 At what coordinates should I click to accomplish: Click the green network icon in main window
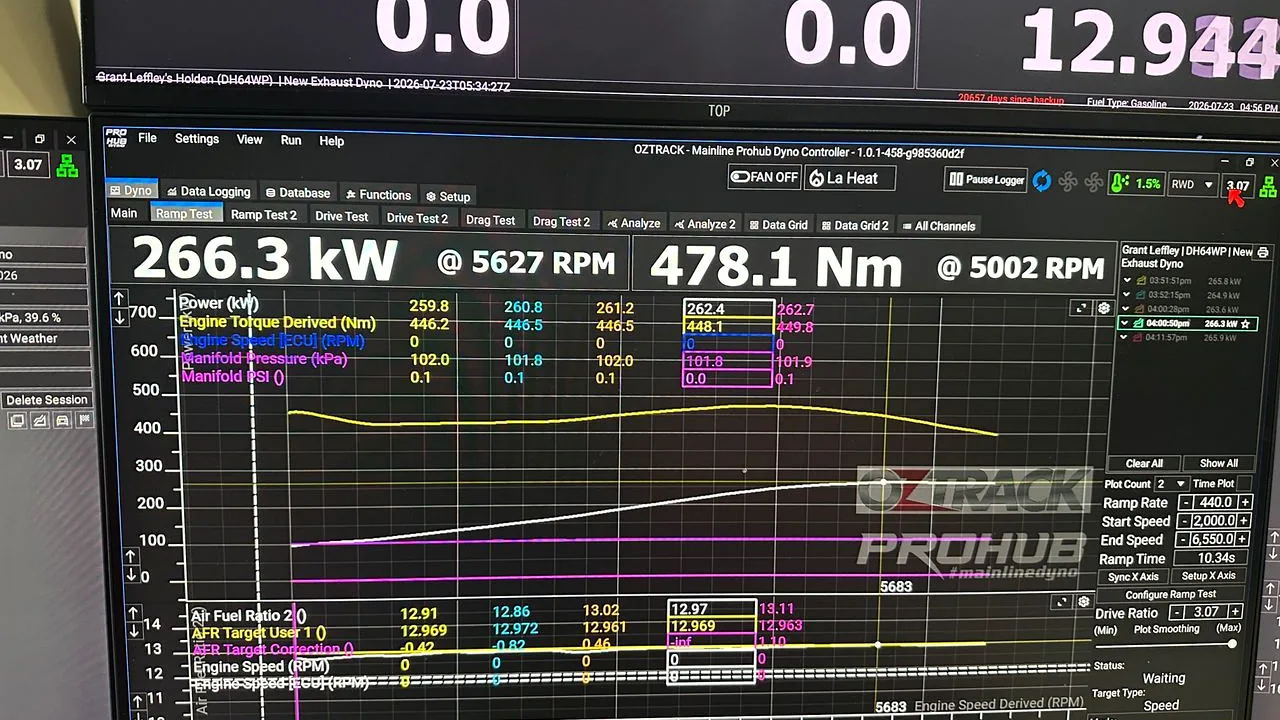click(x=1269, y=187)
